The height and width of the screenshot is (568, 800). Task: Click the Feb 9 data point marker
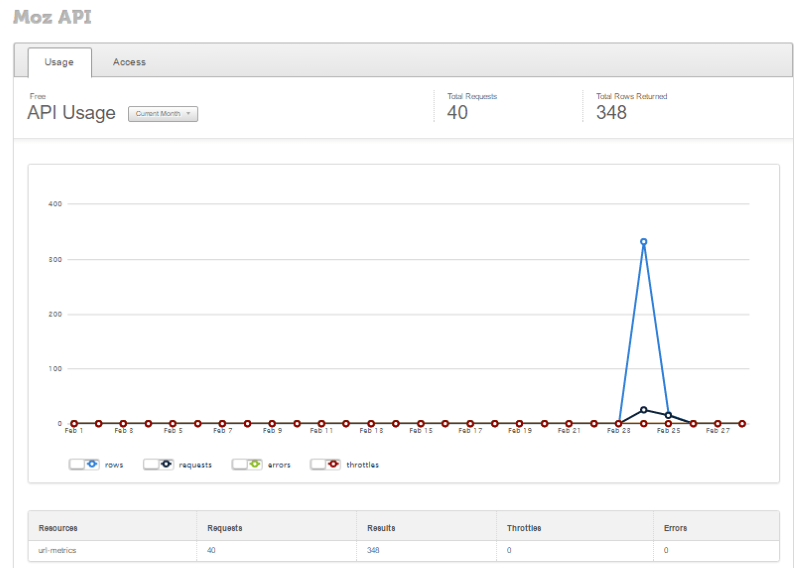click(272, 424)
